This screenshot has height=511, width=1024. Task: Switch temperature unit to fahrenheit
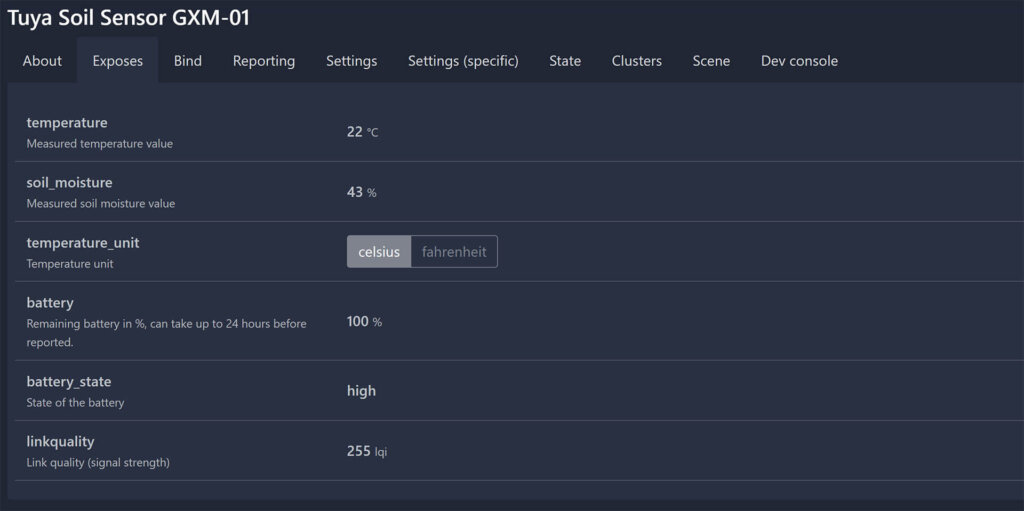point(454,252)
